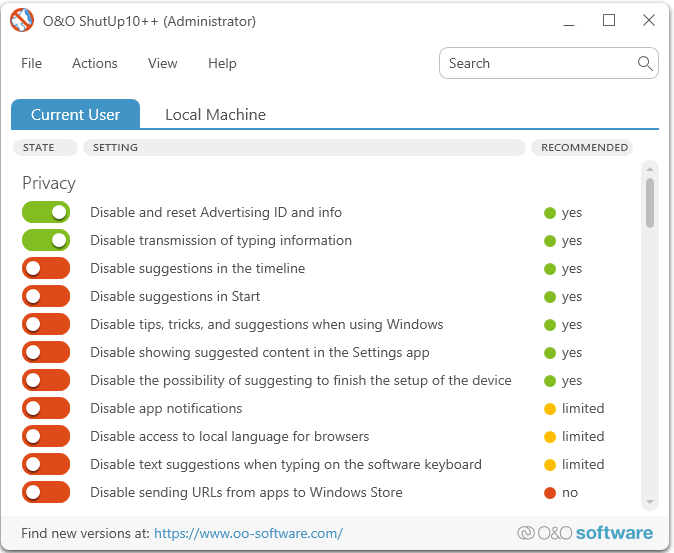Select the Current User tab
674x553 pixels.
click(75, 114)
